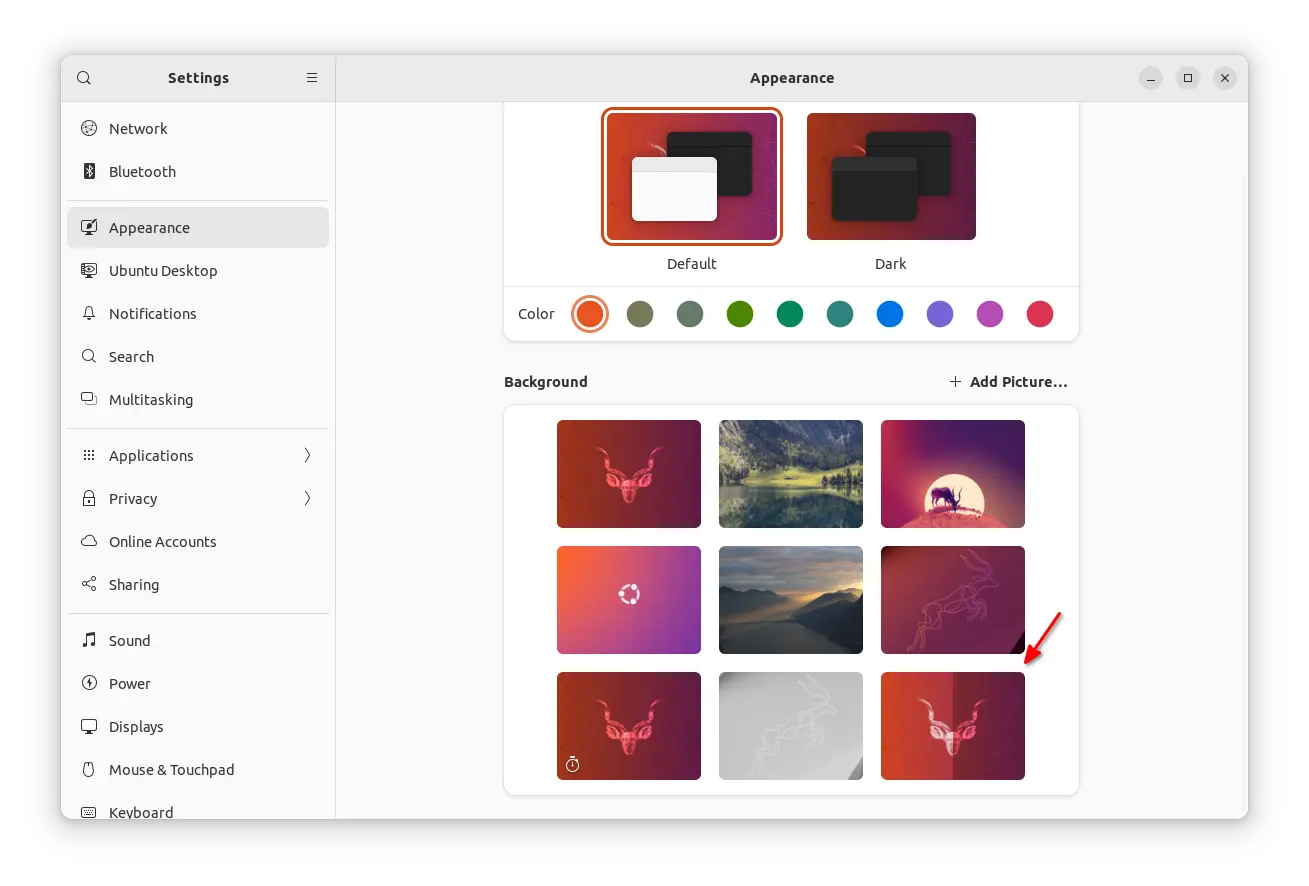Expand the Applications submenu chevron
Image resolution: width=1309 pixels, height=886 pixels.
click(307, 455)
